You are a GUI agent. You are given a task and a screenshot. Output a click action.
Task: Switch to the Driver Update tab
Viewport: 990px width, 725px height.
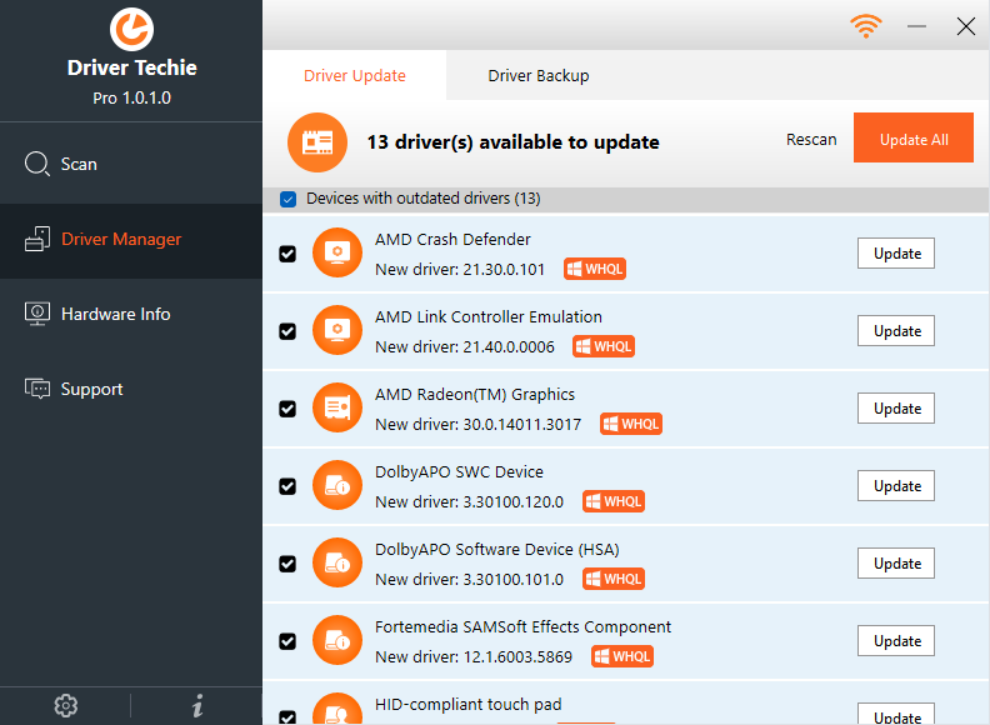point(354,75)
